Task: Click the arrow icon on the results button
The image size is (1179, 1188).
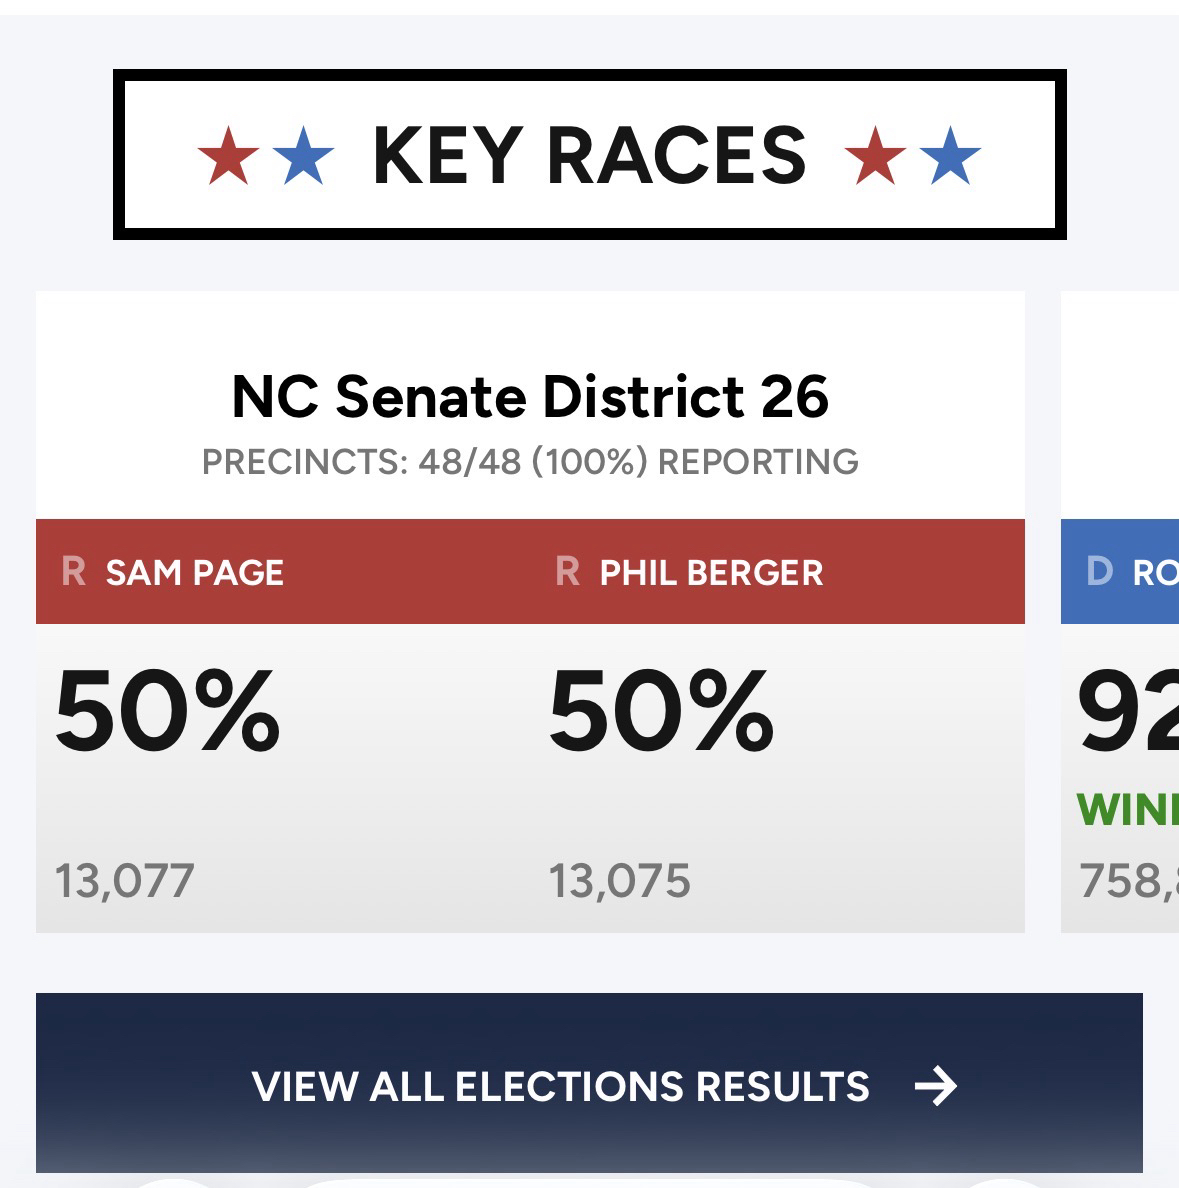Action: click(x=936, y=1086)
